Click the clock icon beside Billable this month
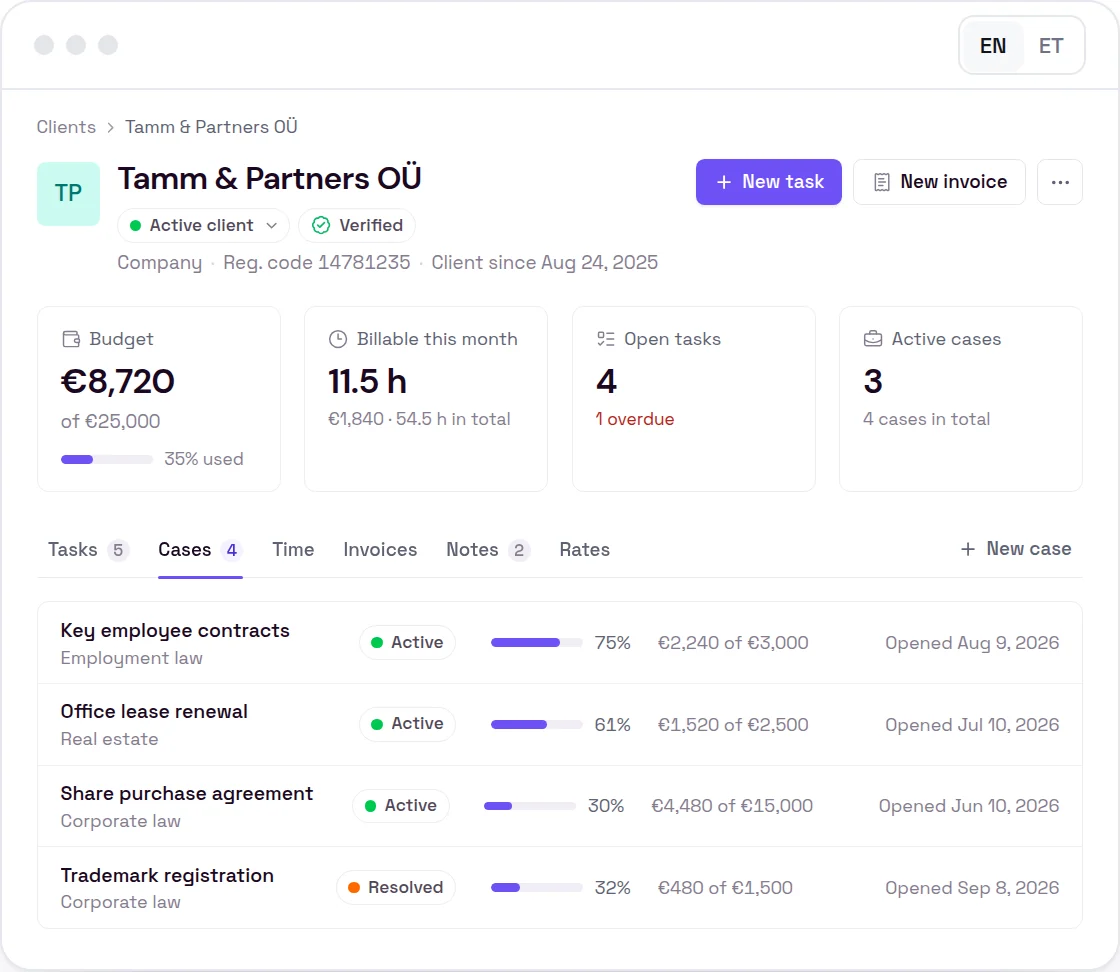Screen dimensions: 1120x972 338,339
